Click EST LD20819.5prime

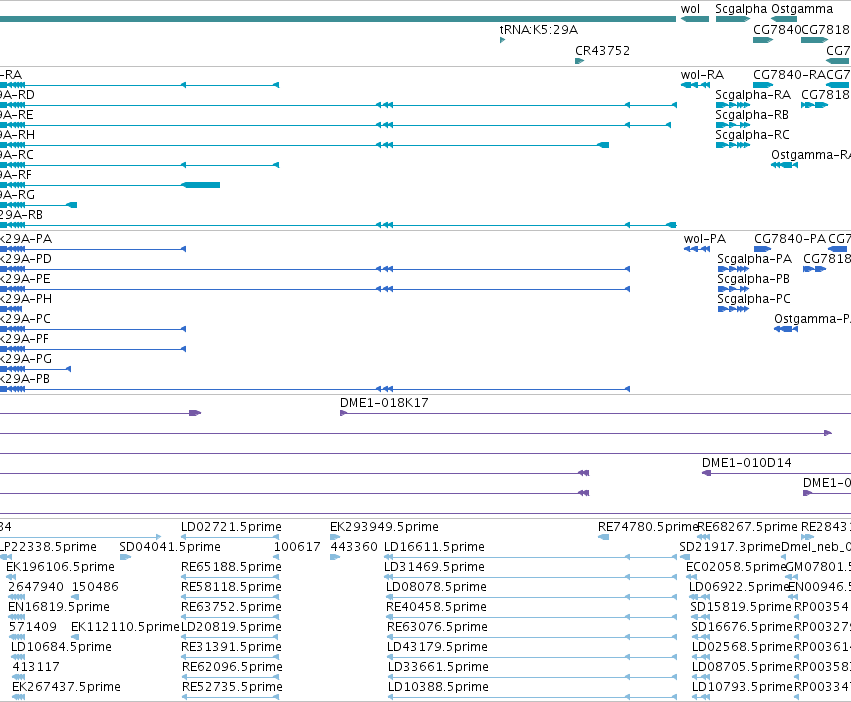(x=231, y=627)
